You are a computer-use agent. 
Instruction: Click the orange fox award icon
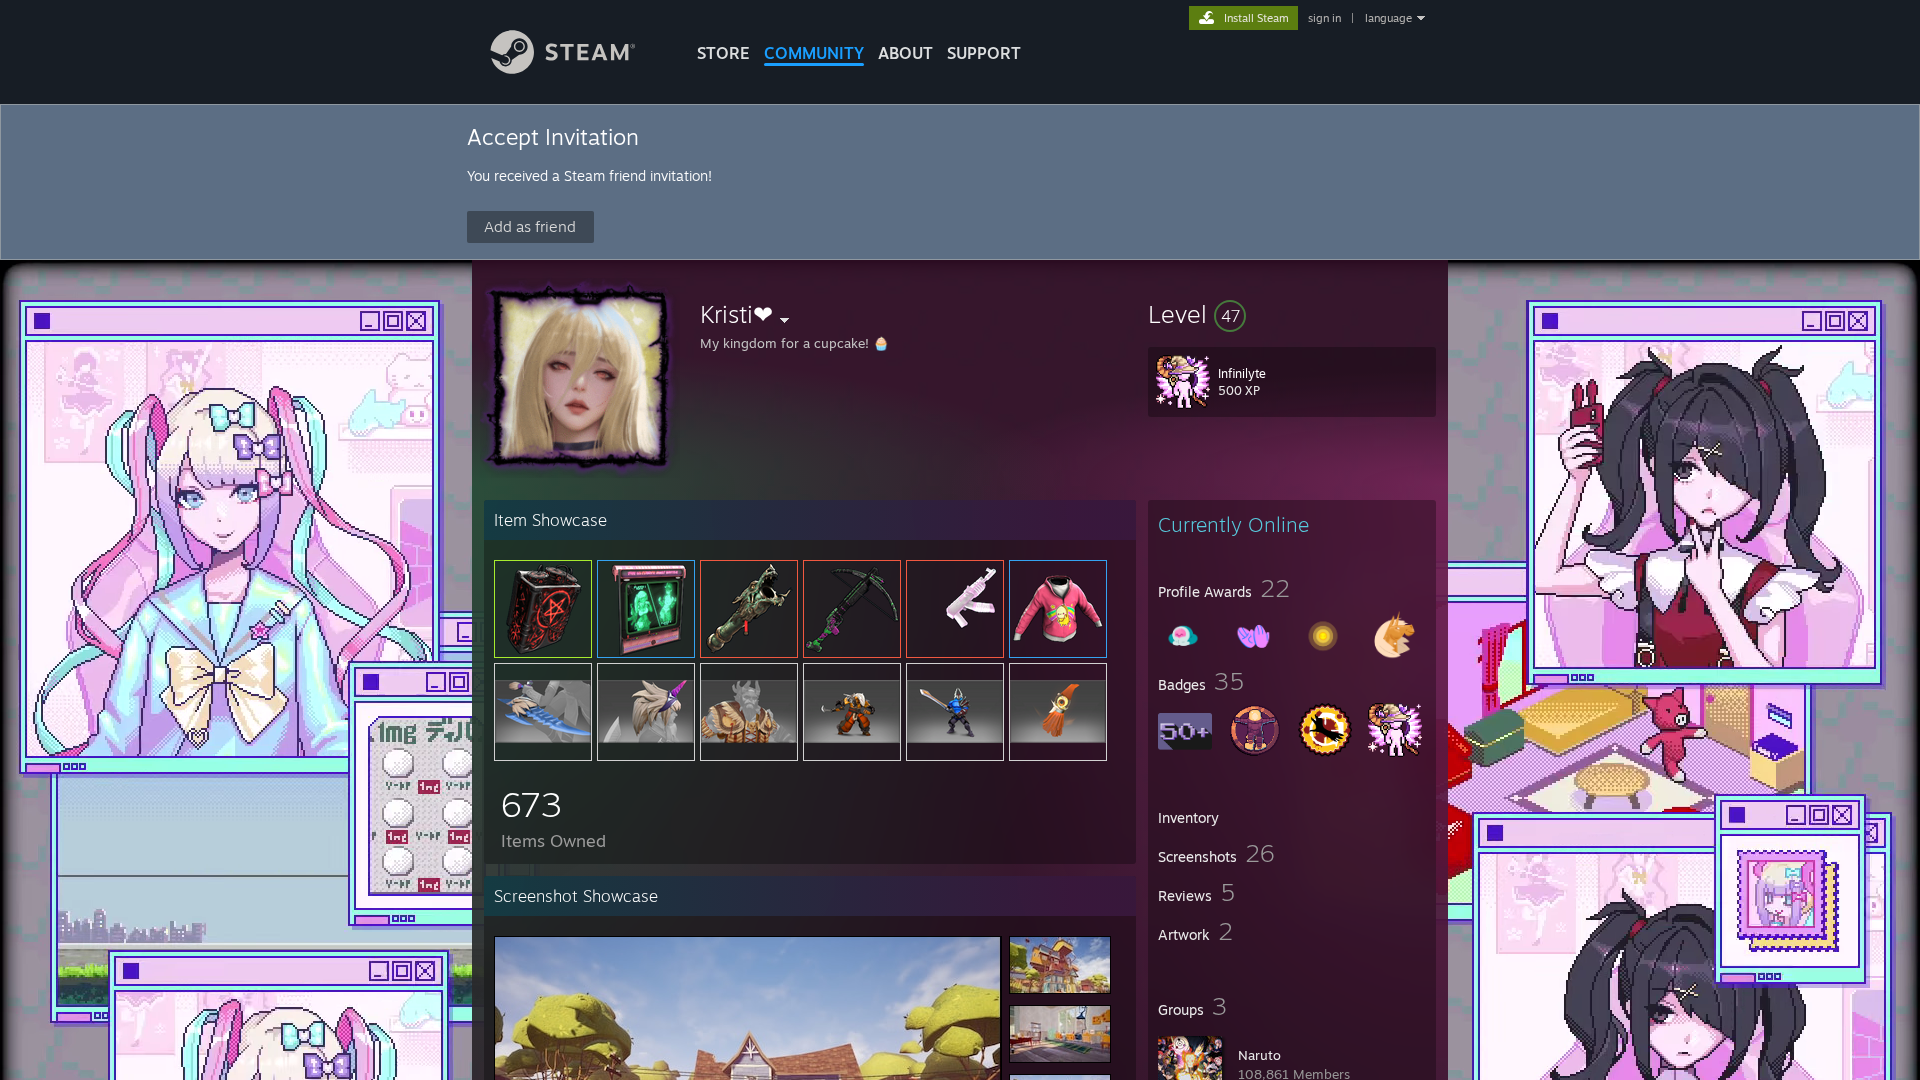click(x=1393, y=636)
